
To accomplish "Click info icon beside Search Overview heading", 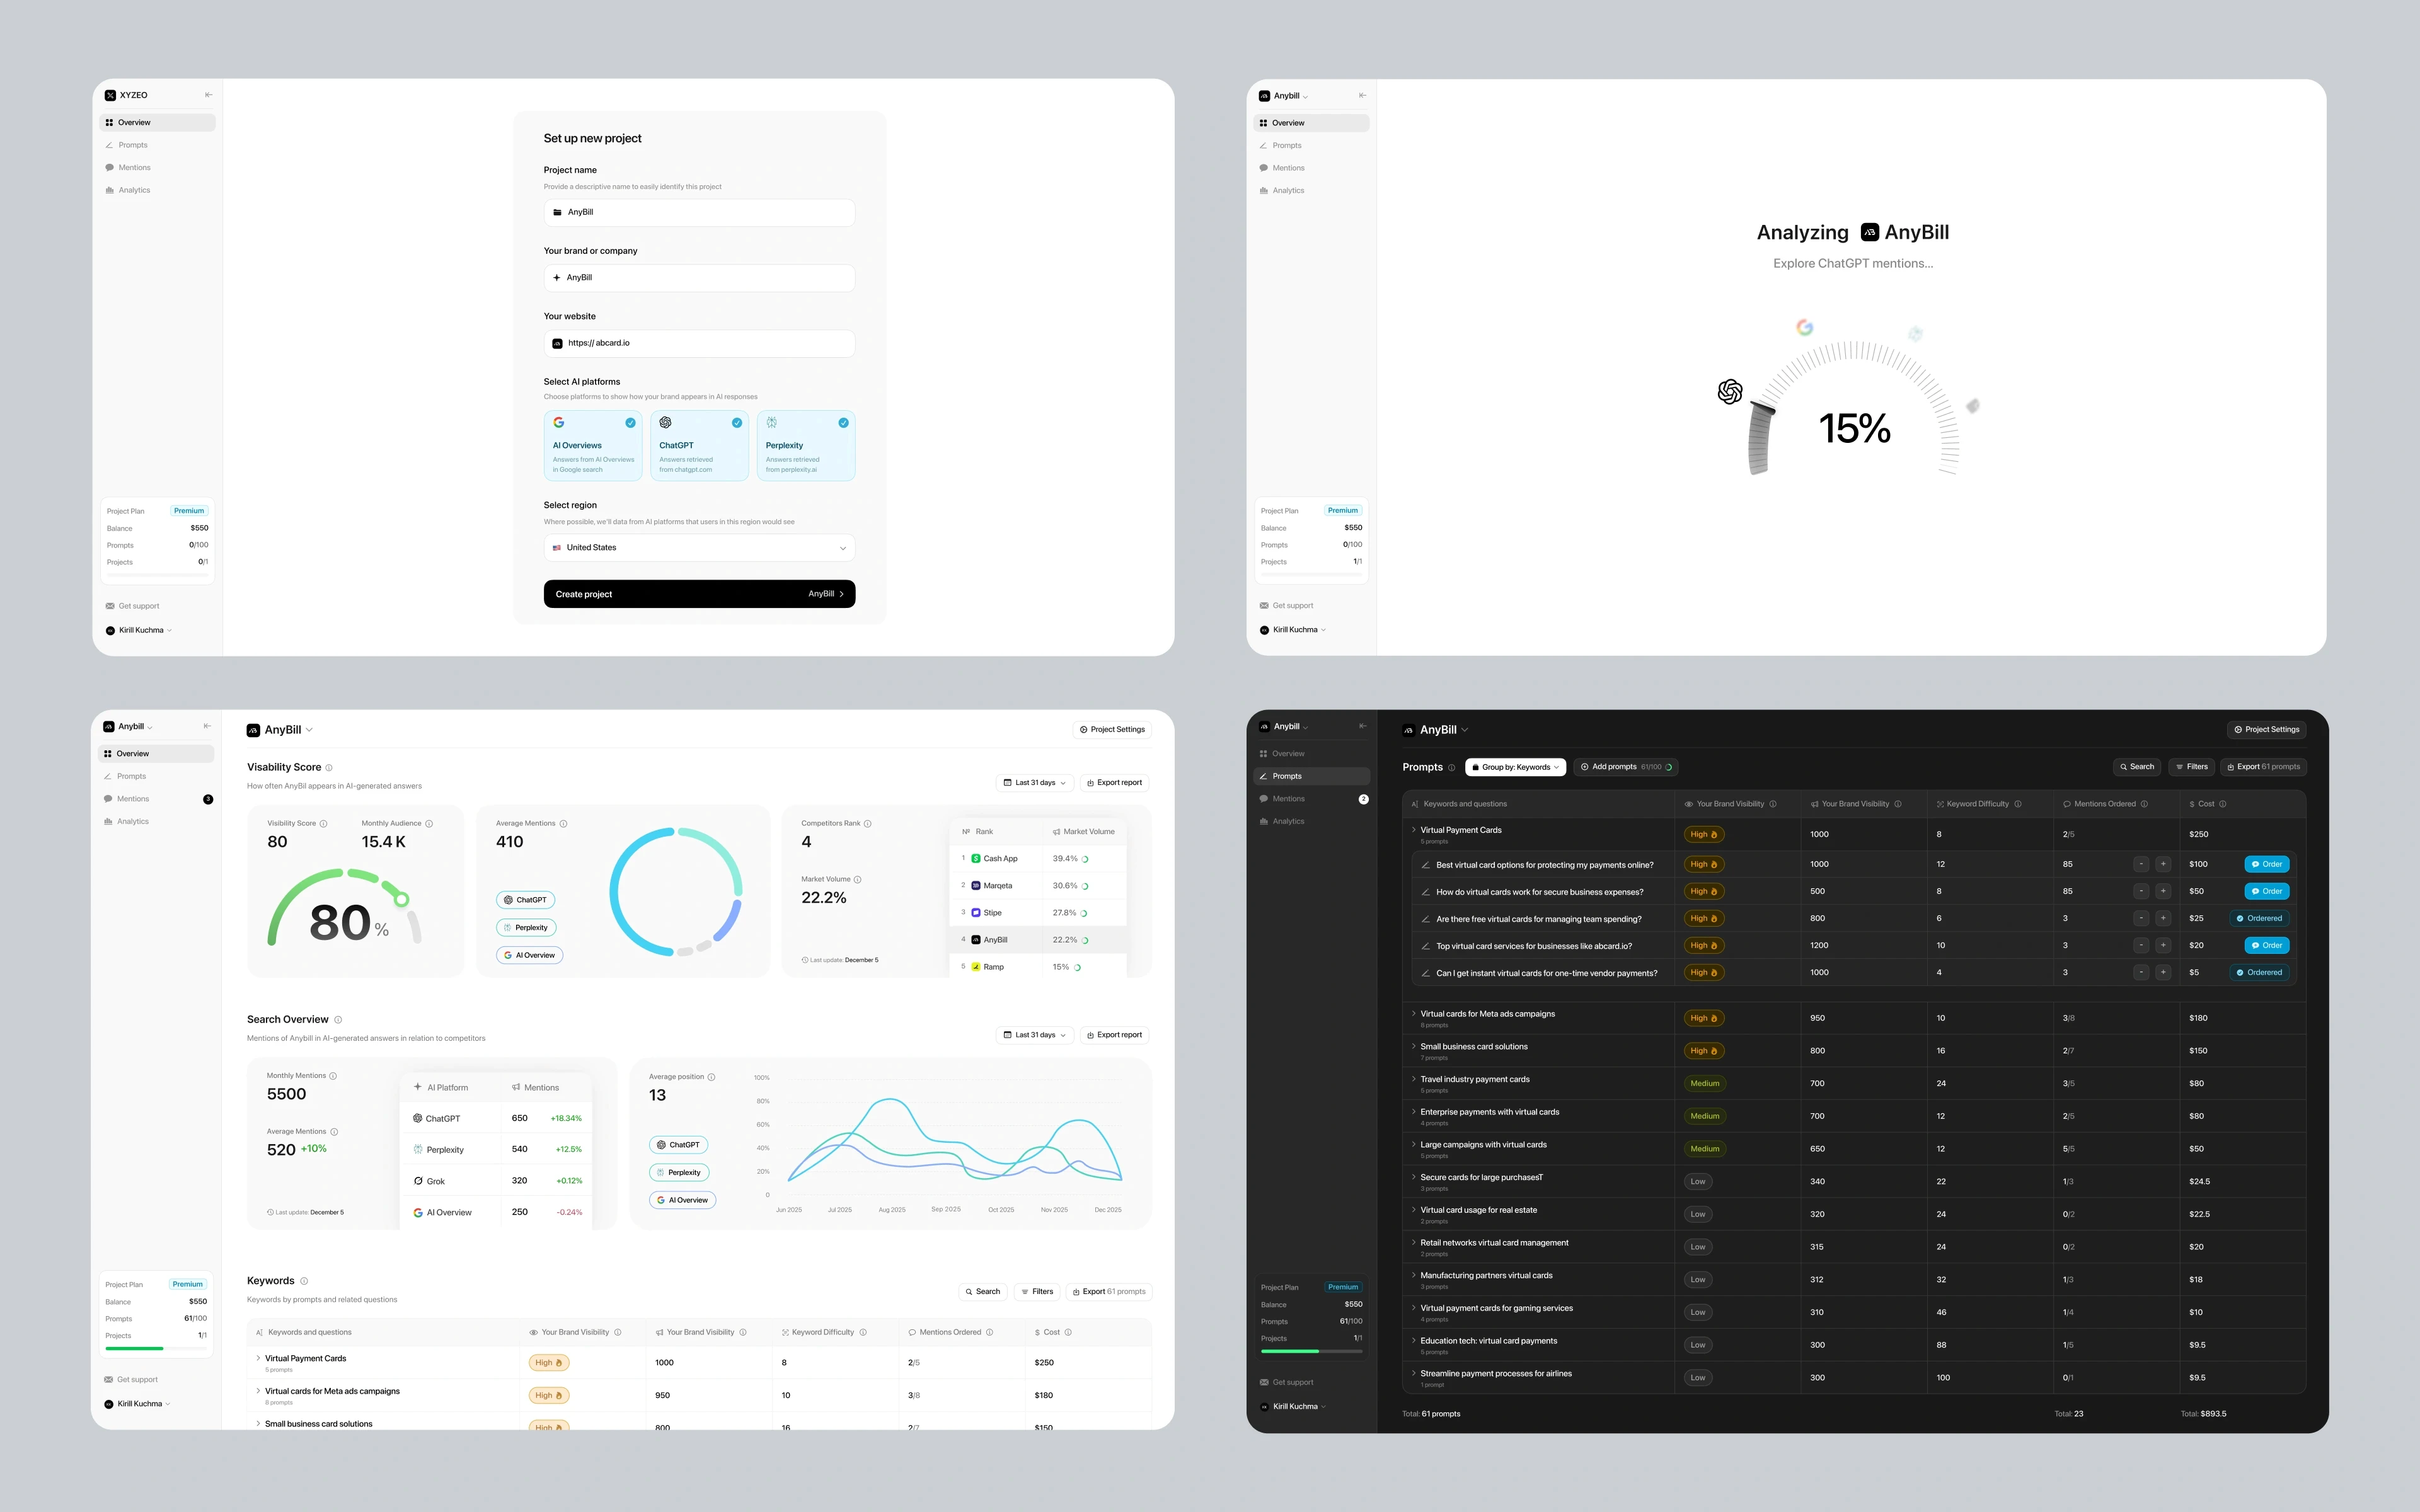I will pos(338,1020).
